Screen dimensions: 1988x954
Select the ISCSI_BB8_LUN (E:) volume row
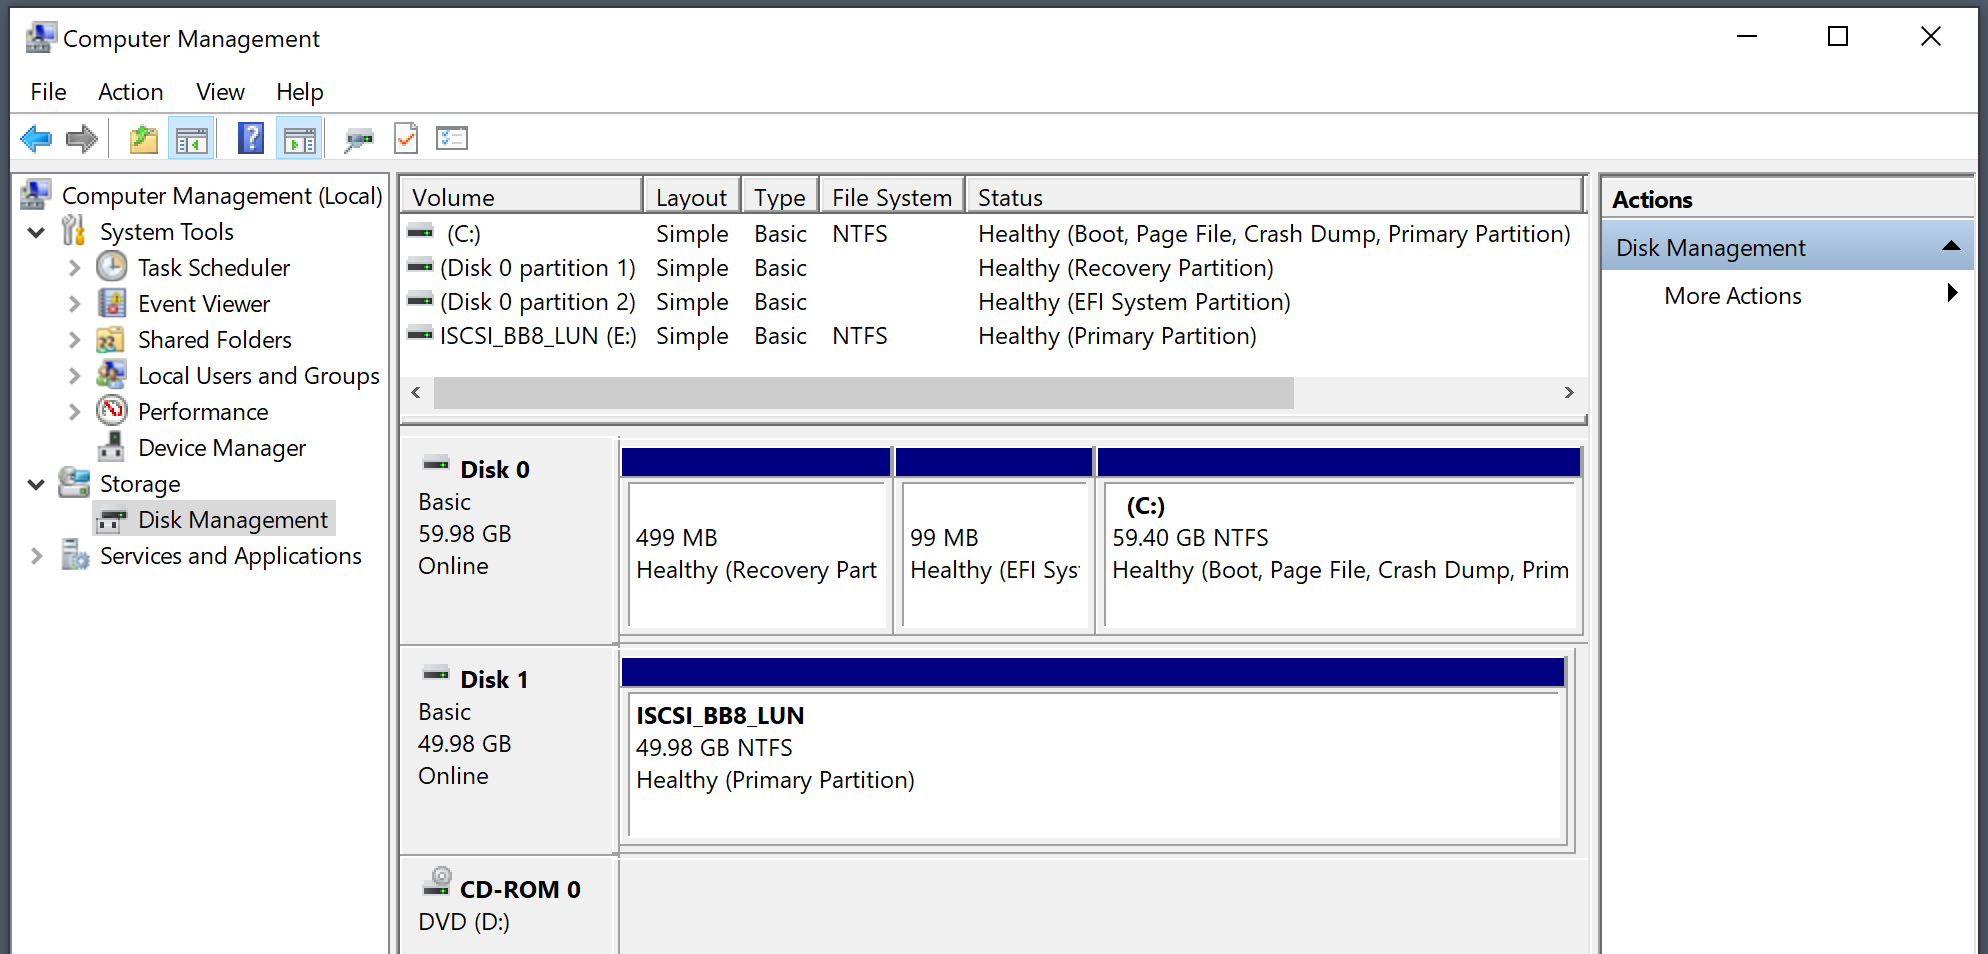click(x=993, y=336)
